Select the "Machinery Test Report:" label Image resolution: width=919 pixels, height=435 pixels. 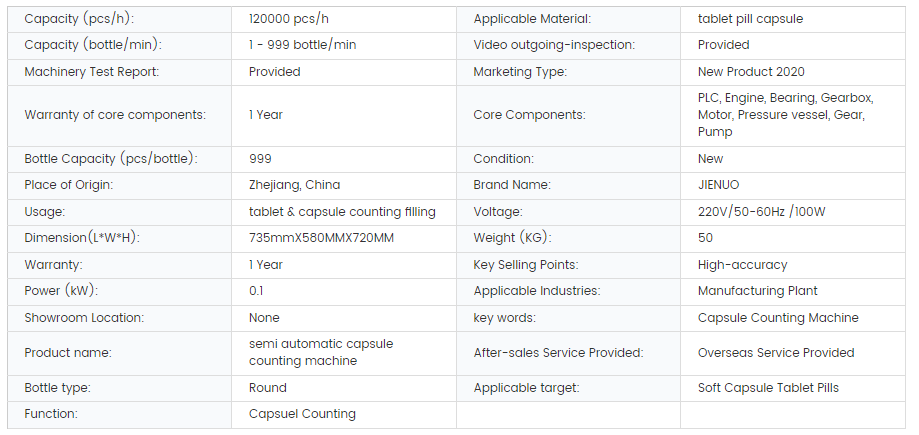coord(91,72)
